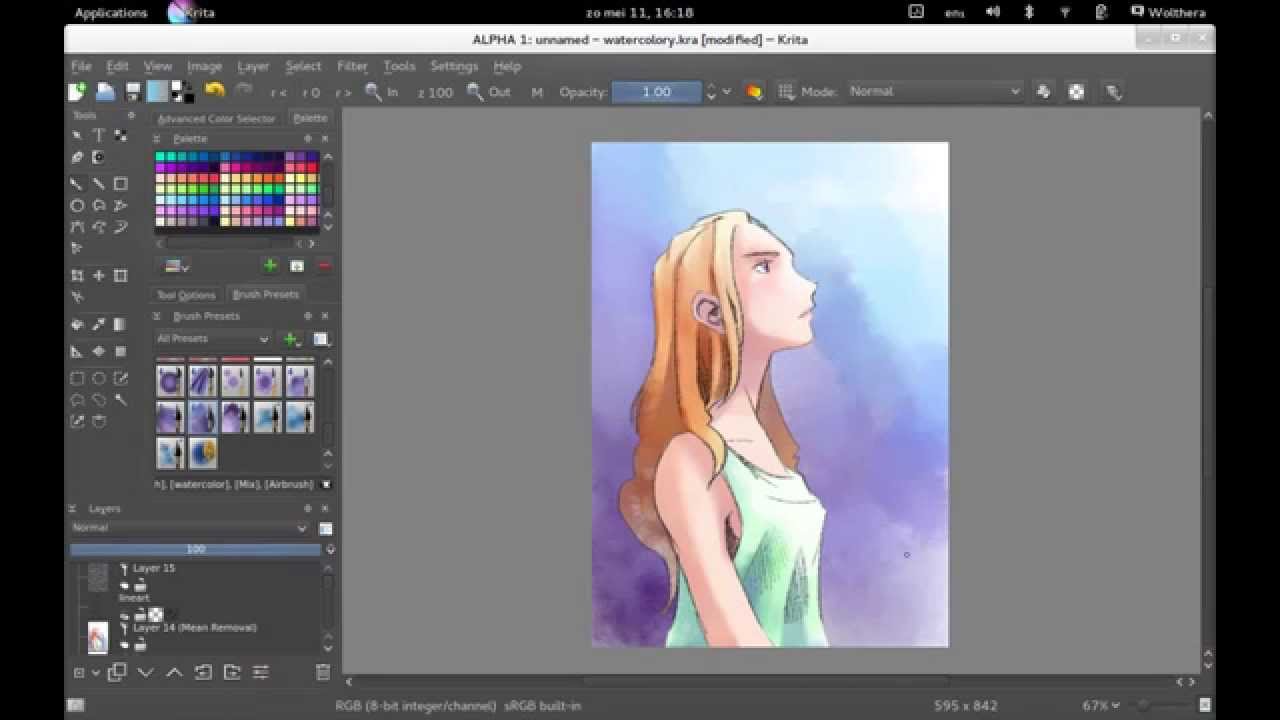The height and width of the screenshot is (720, 1280).
Task: Toggle visibility of Layer 15
Action: pos(125,585)
